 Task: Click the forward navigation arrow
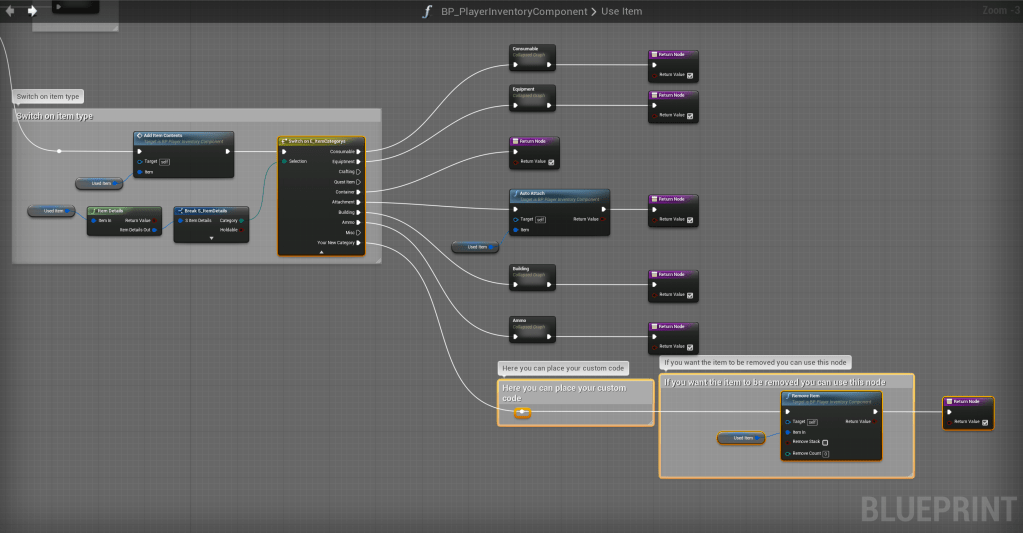point(32,11)
